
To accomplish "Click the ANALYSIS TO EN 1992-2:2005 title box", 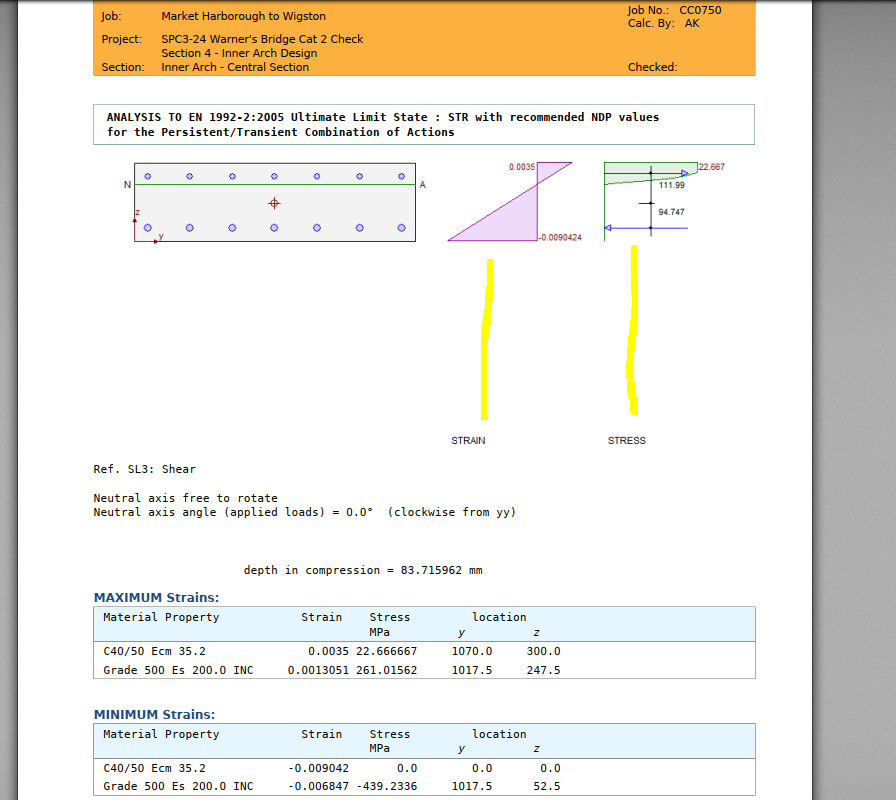I will coord(423,124).
